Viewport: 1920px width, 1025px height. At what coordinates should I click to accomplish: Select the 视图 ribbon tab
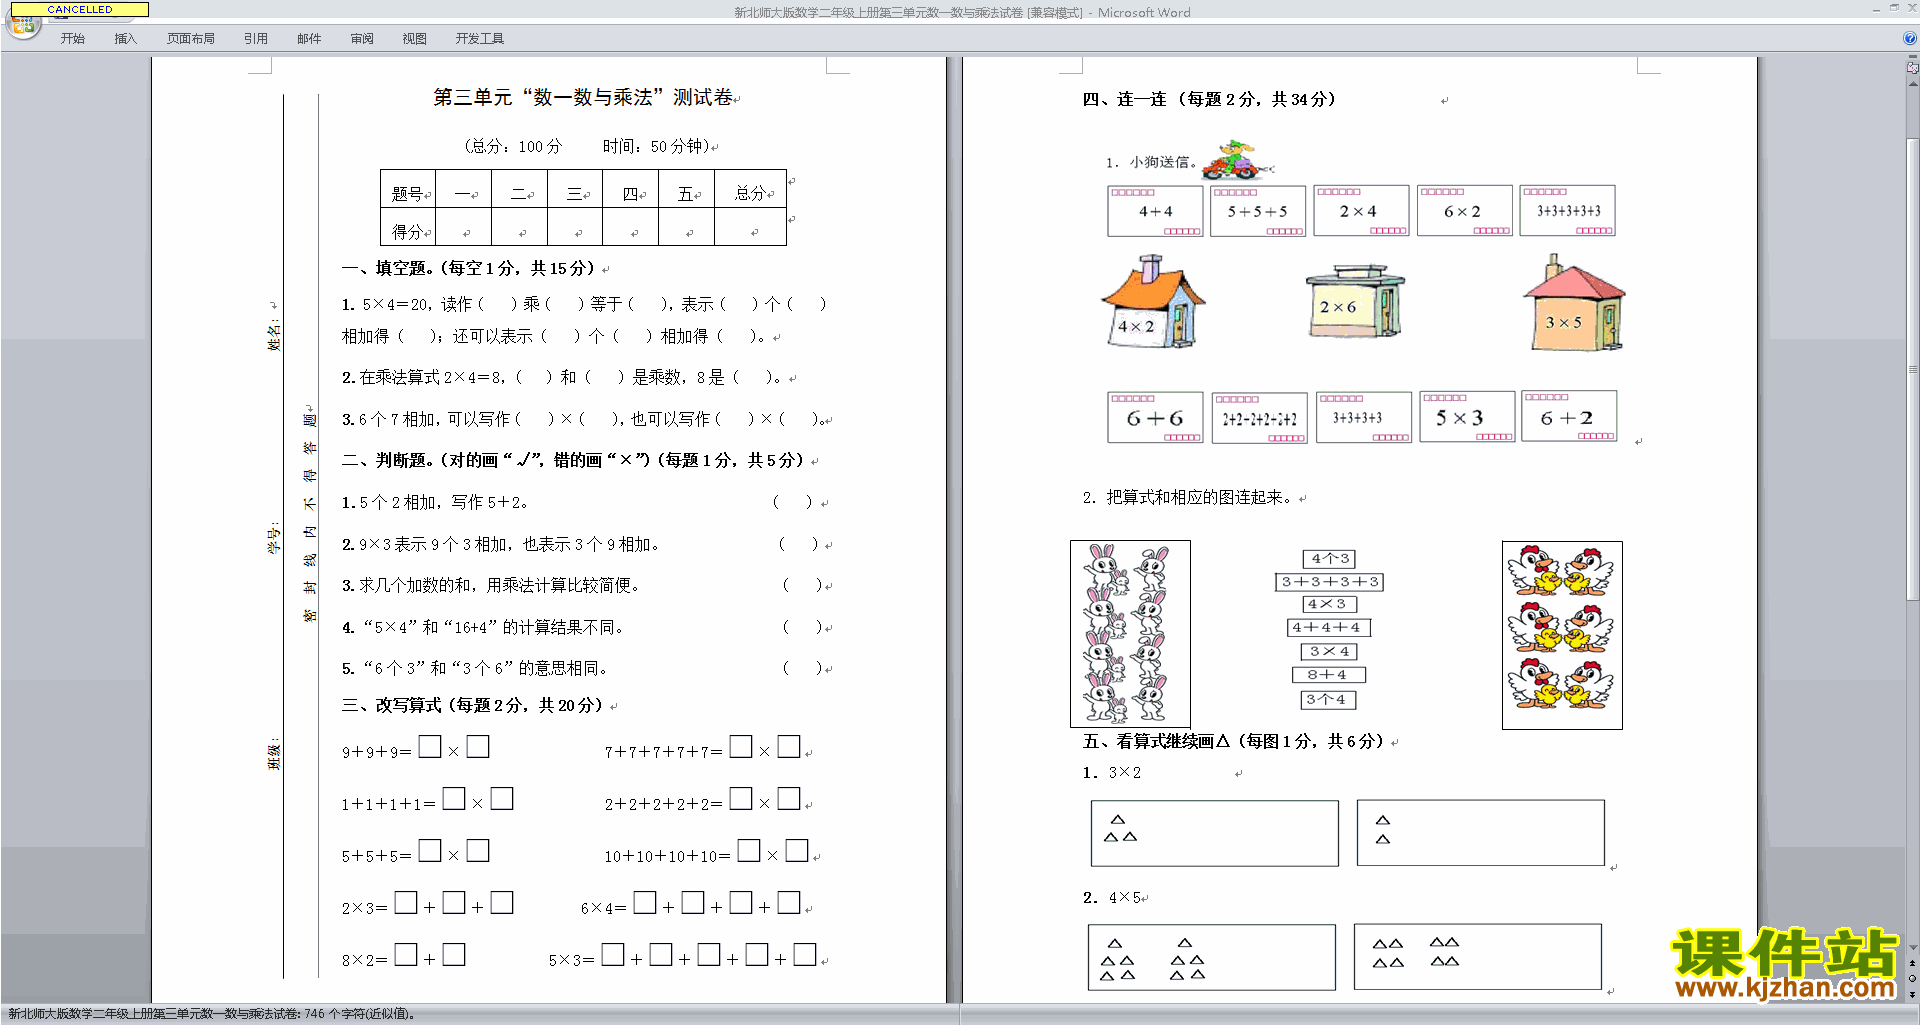415,38
